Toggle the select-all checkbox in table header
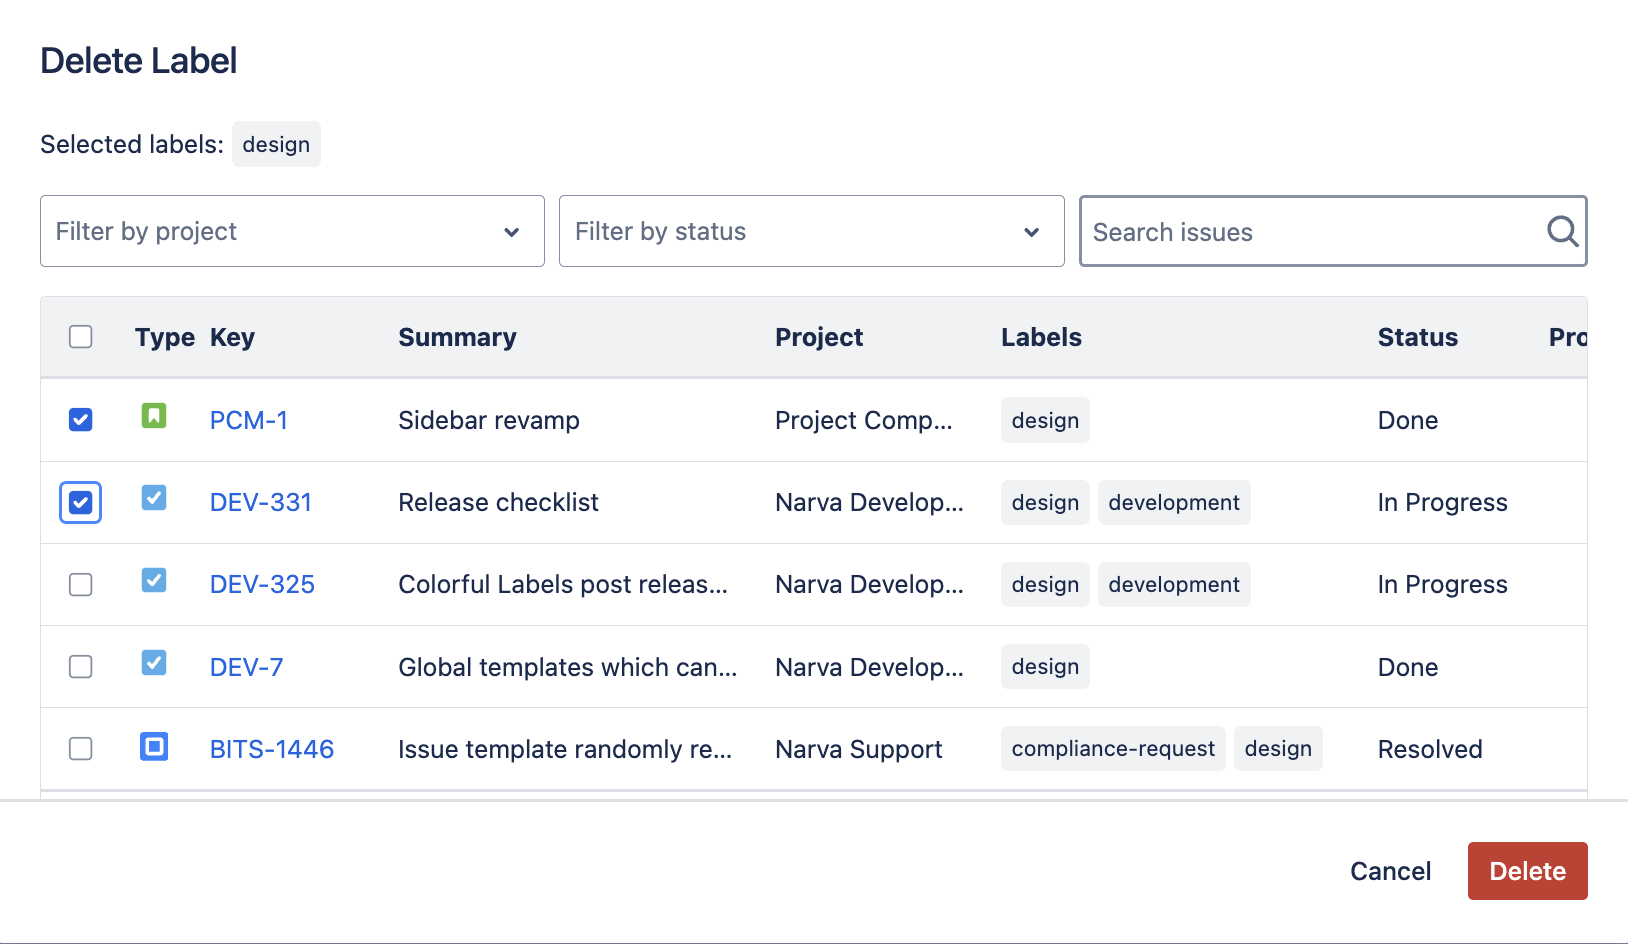The height and width of the screenshot is (944, 1628). 80,337
